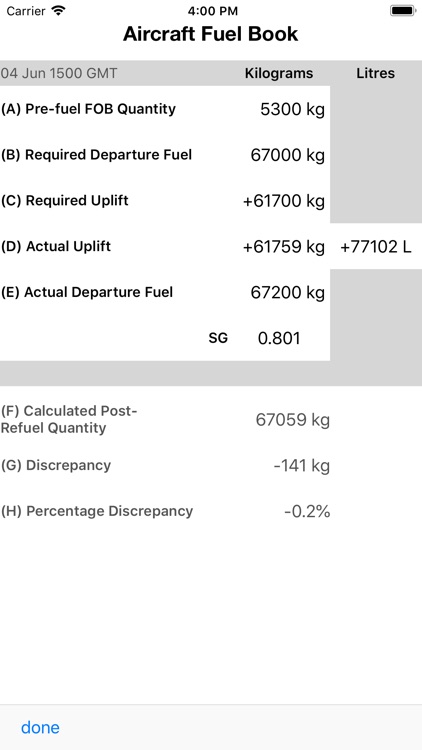The height and width of the screenshot is (750, 422).
Task: Tap the SG label
Action: (x=218, y=338)
